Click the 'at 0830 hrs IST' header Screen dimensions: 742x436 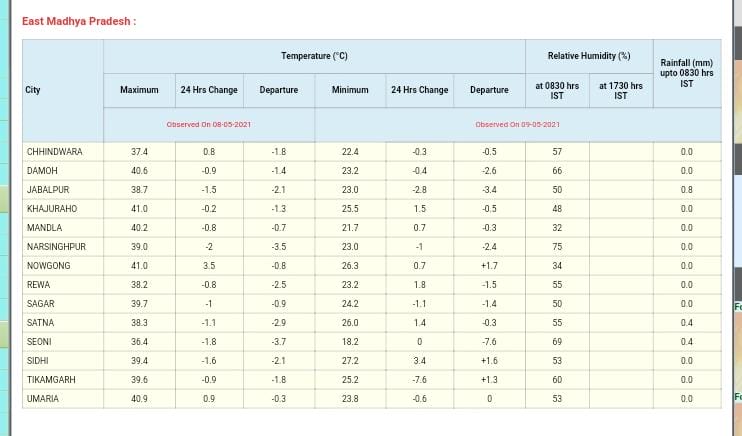(x=557, y=90)
